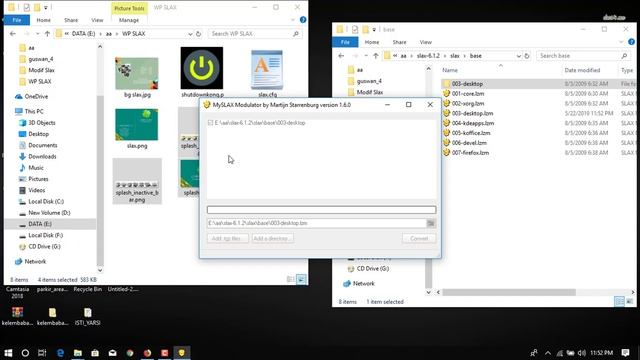Select 002-xorg.lzm file in base window
The height and width of the screenshot is (360, 640).
pos(468,104)
